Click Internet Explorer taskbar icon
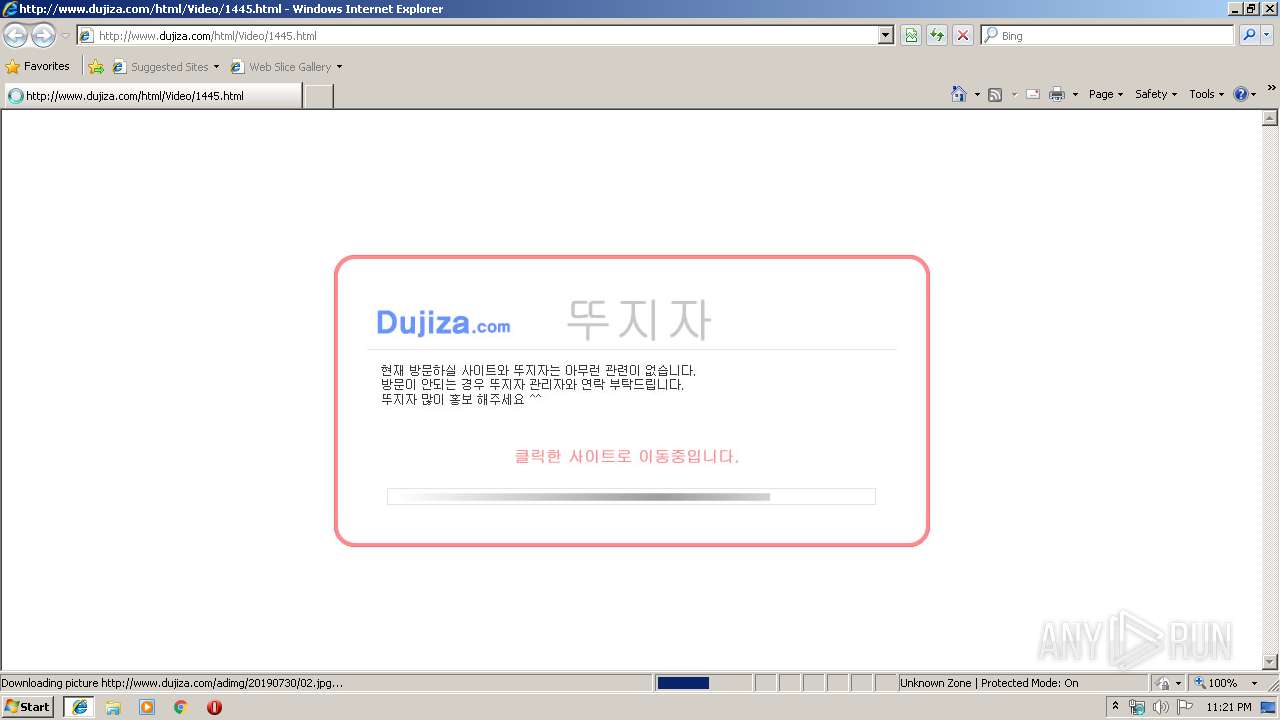1280x720 pixels. click(80, 707)
